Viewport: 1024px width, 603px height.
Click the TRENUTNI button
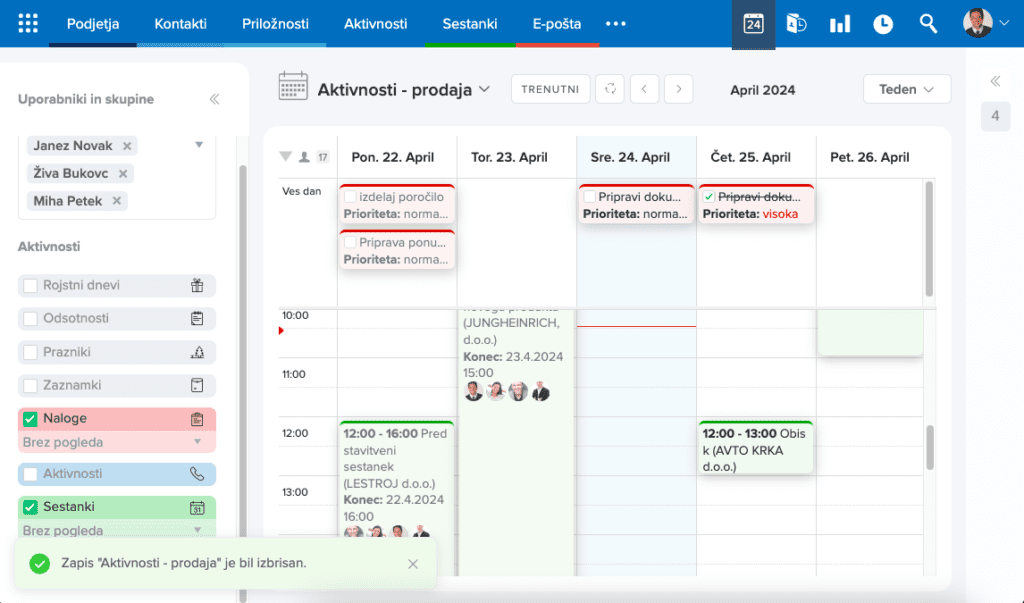tap(550, 89)
